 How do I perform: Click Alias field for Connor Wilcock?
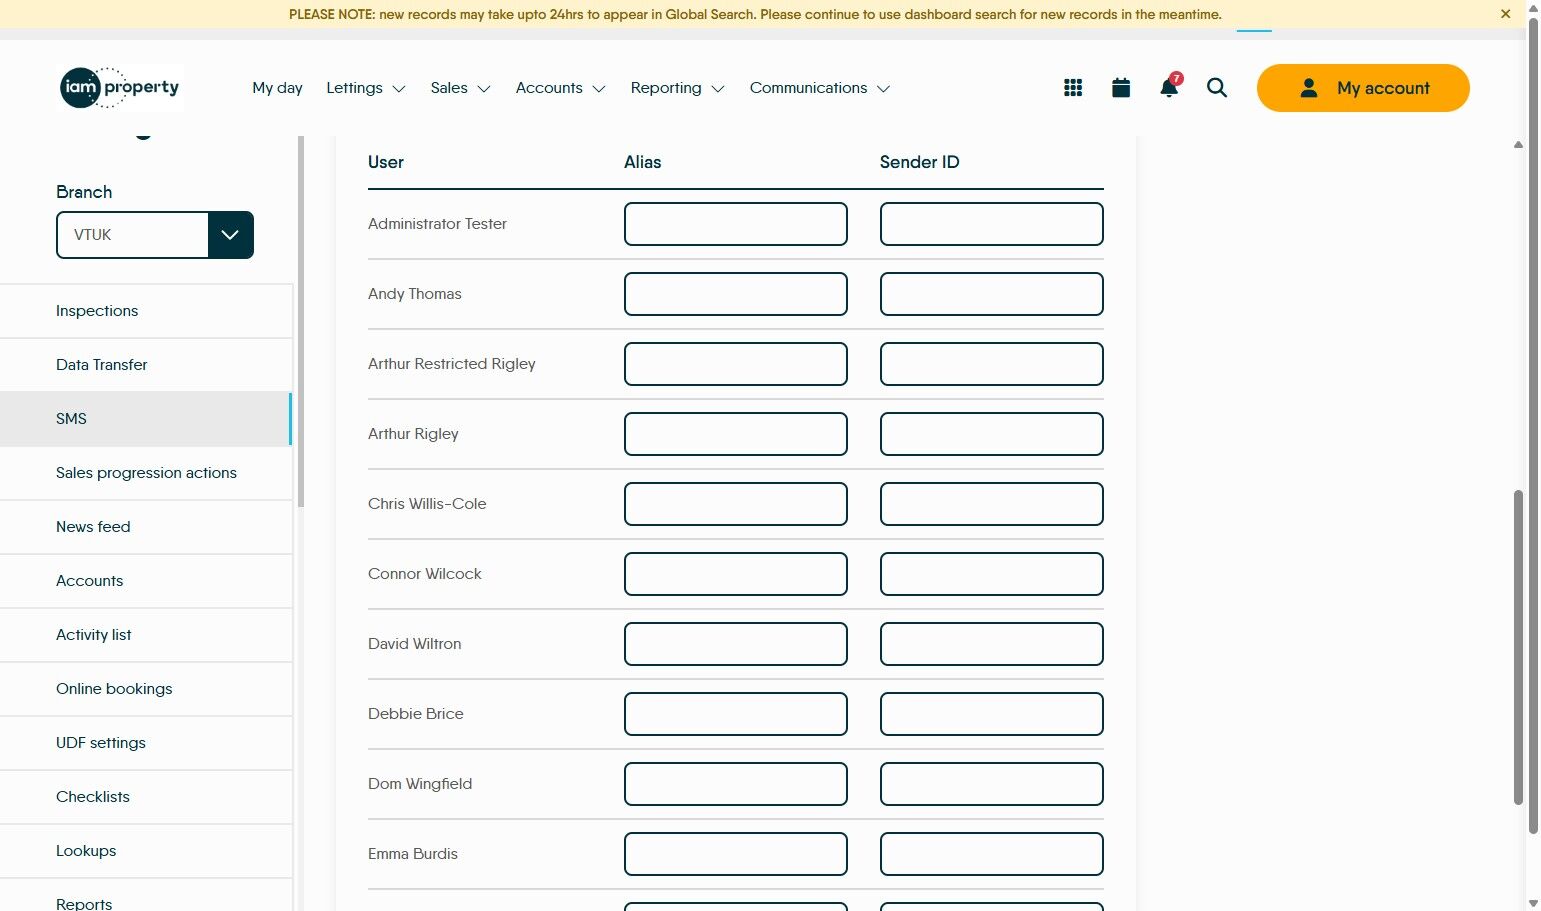tap(736, 574)
